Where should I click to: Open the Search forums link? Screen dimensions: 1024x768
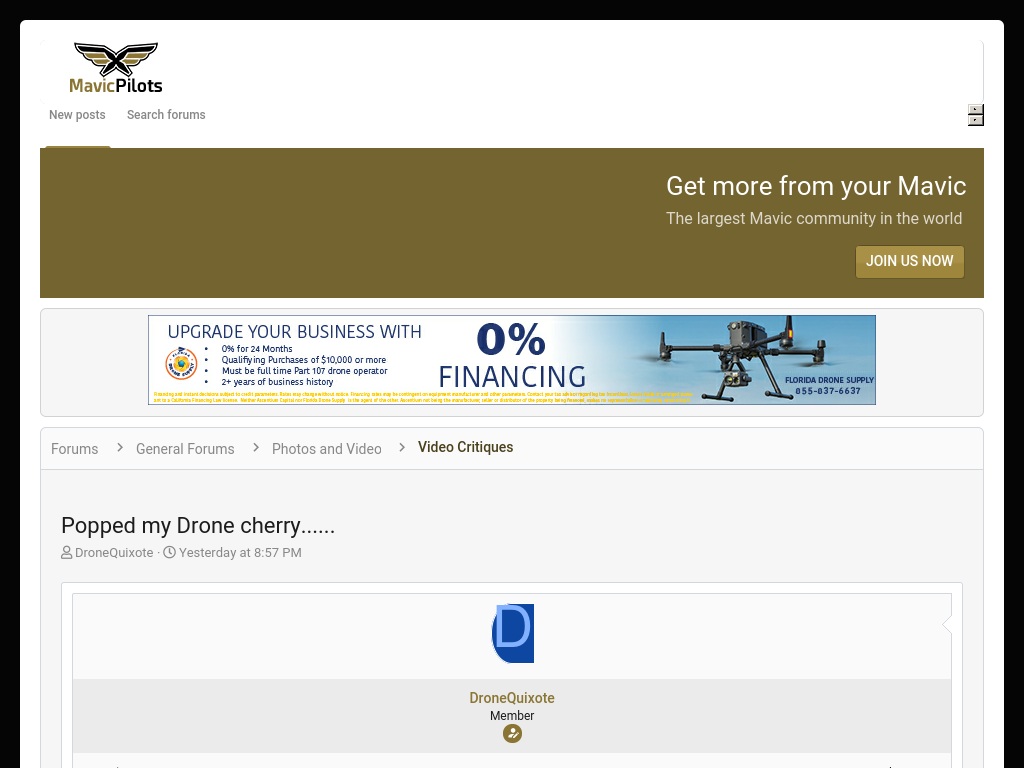tap(166, 115)
